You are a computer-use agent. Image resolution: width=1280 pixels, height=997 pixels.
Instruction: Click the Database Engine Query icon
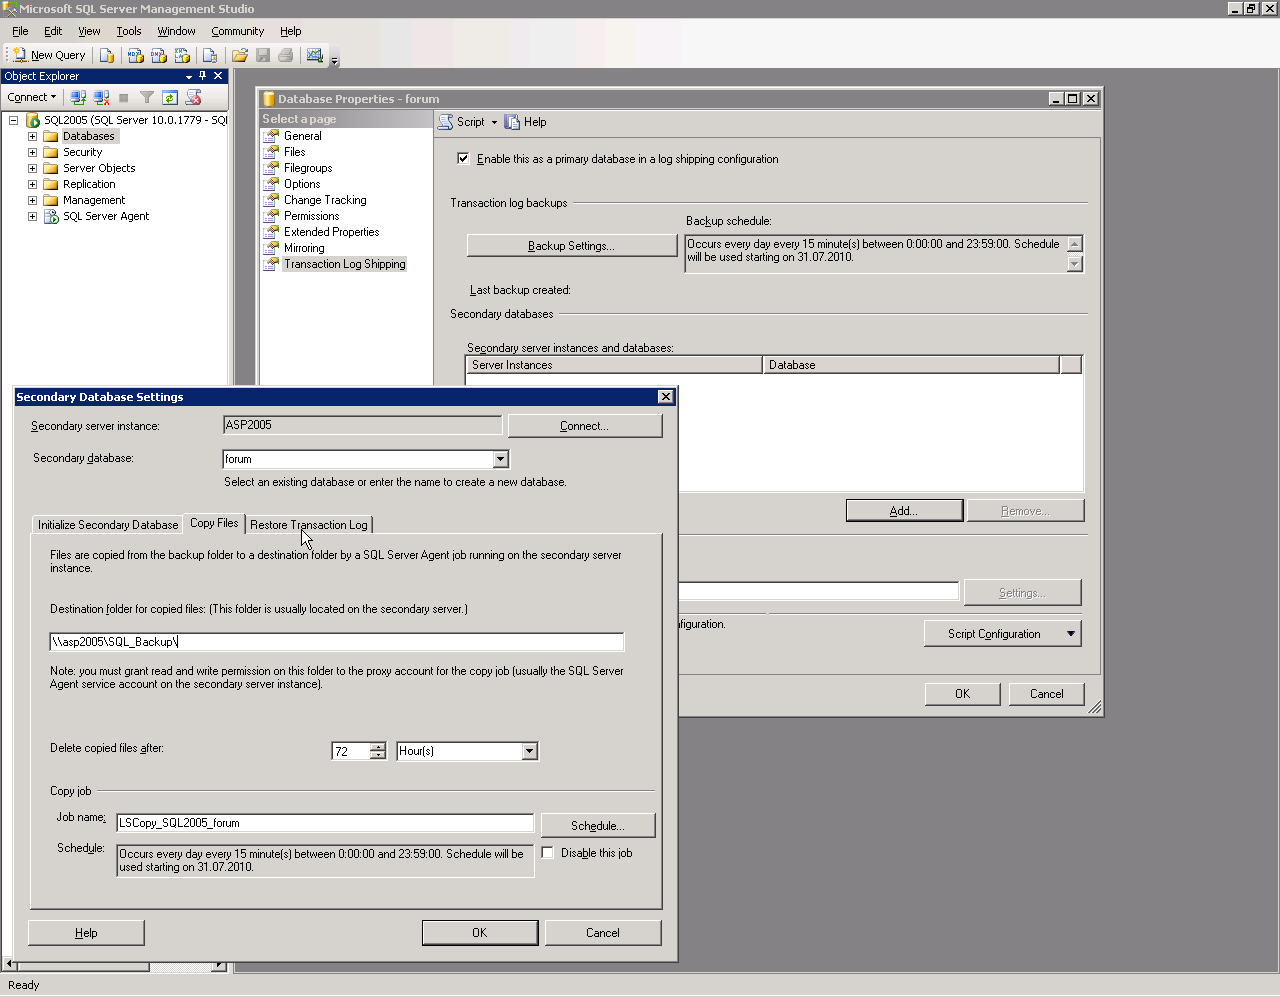[x=107, y=55]
